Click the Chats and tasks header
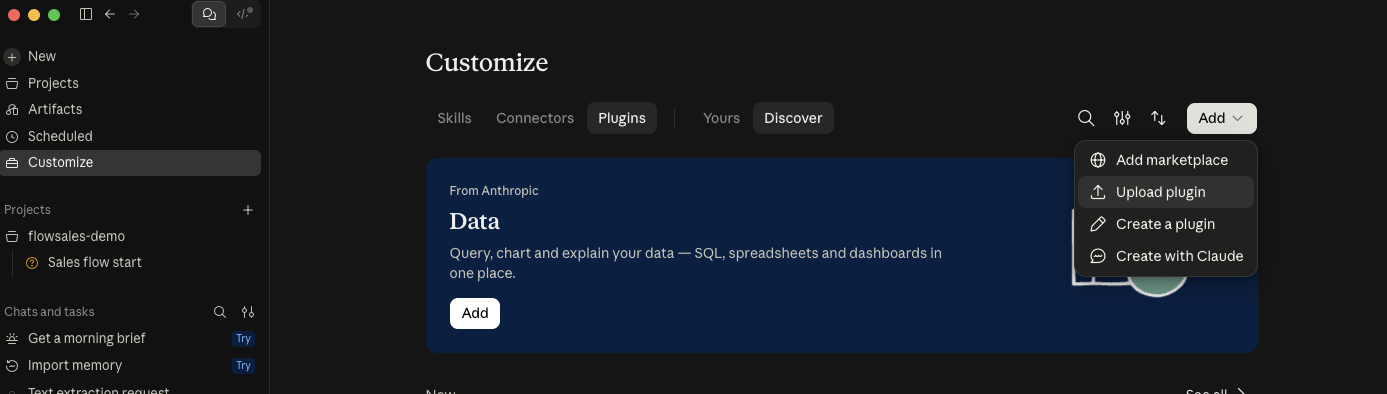This screenshot has width=1387, height=394. (49, 312)
